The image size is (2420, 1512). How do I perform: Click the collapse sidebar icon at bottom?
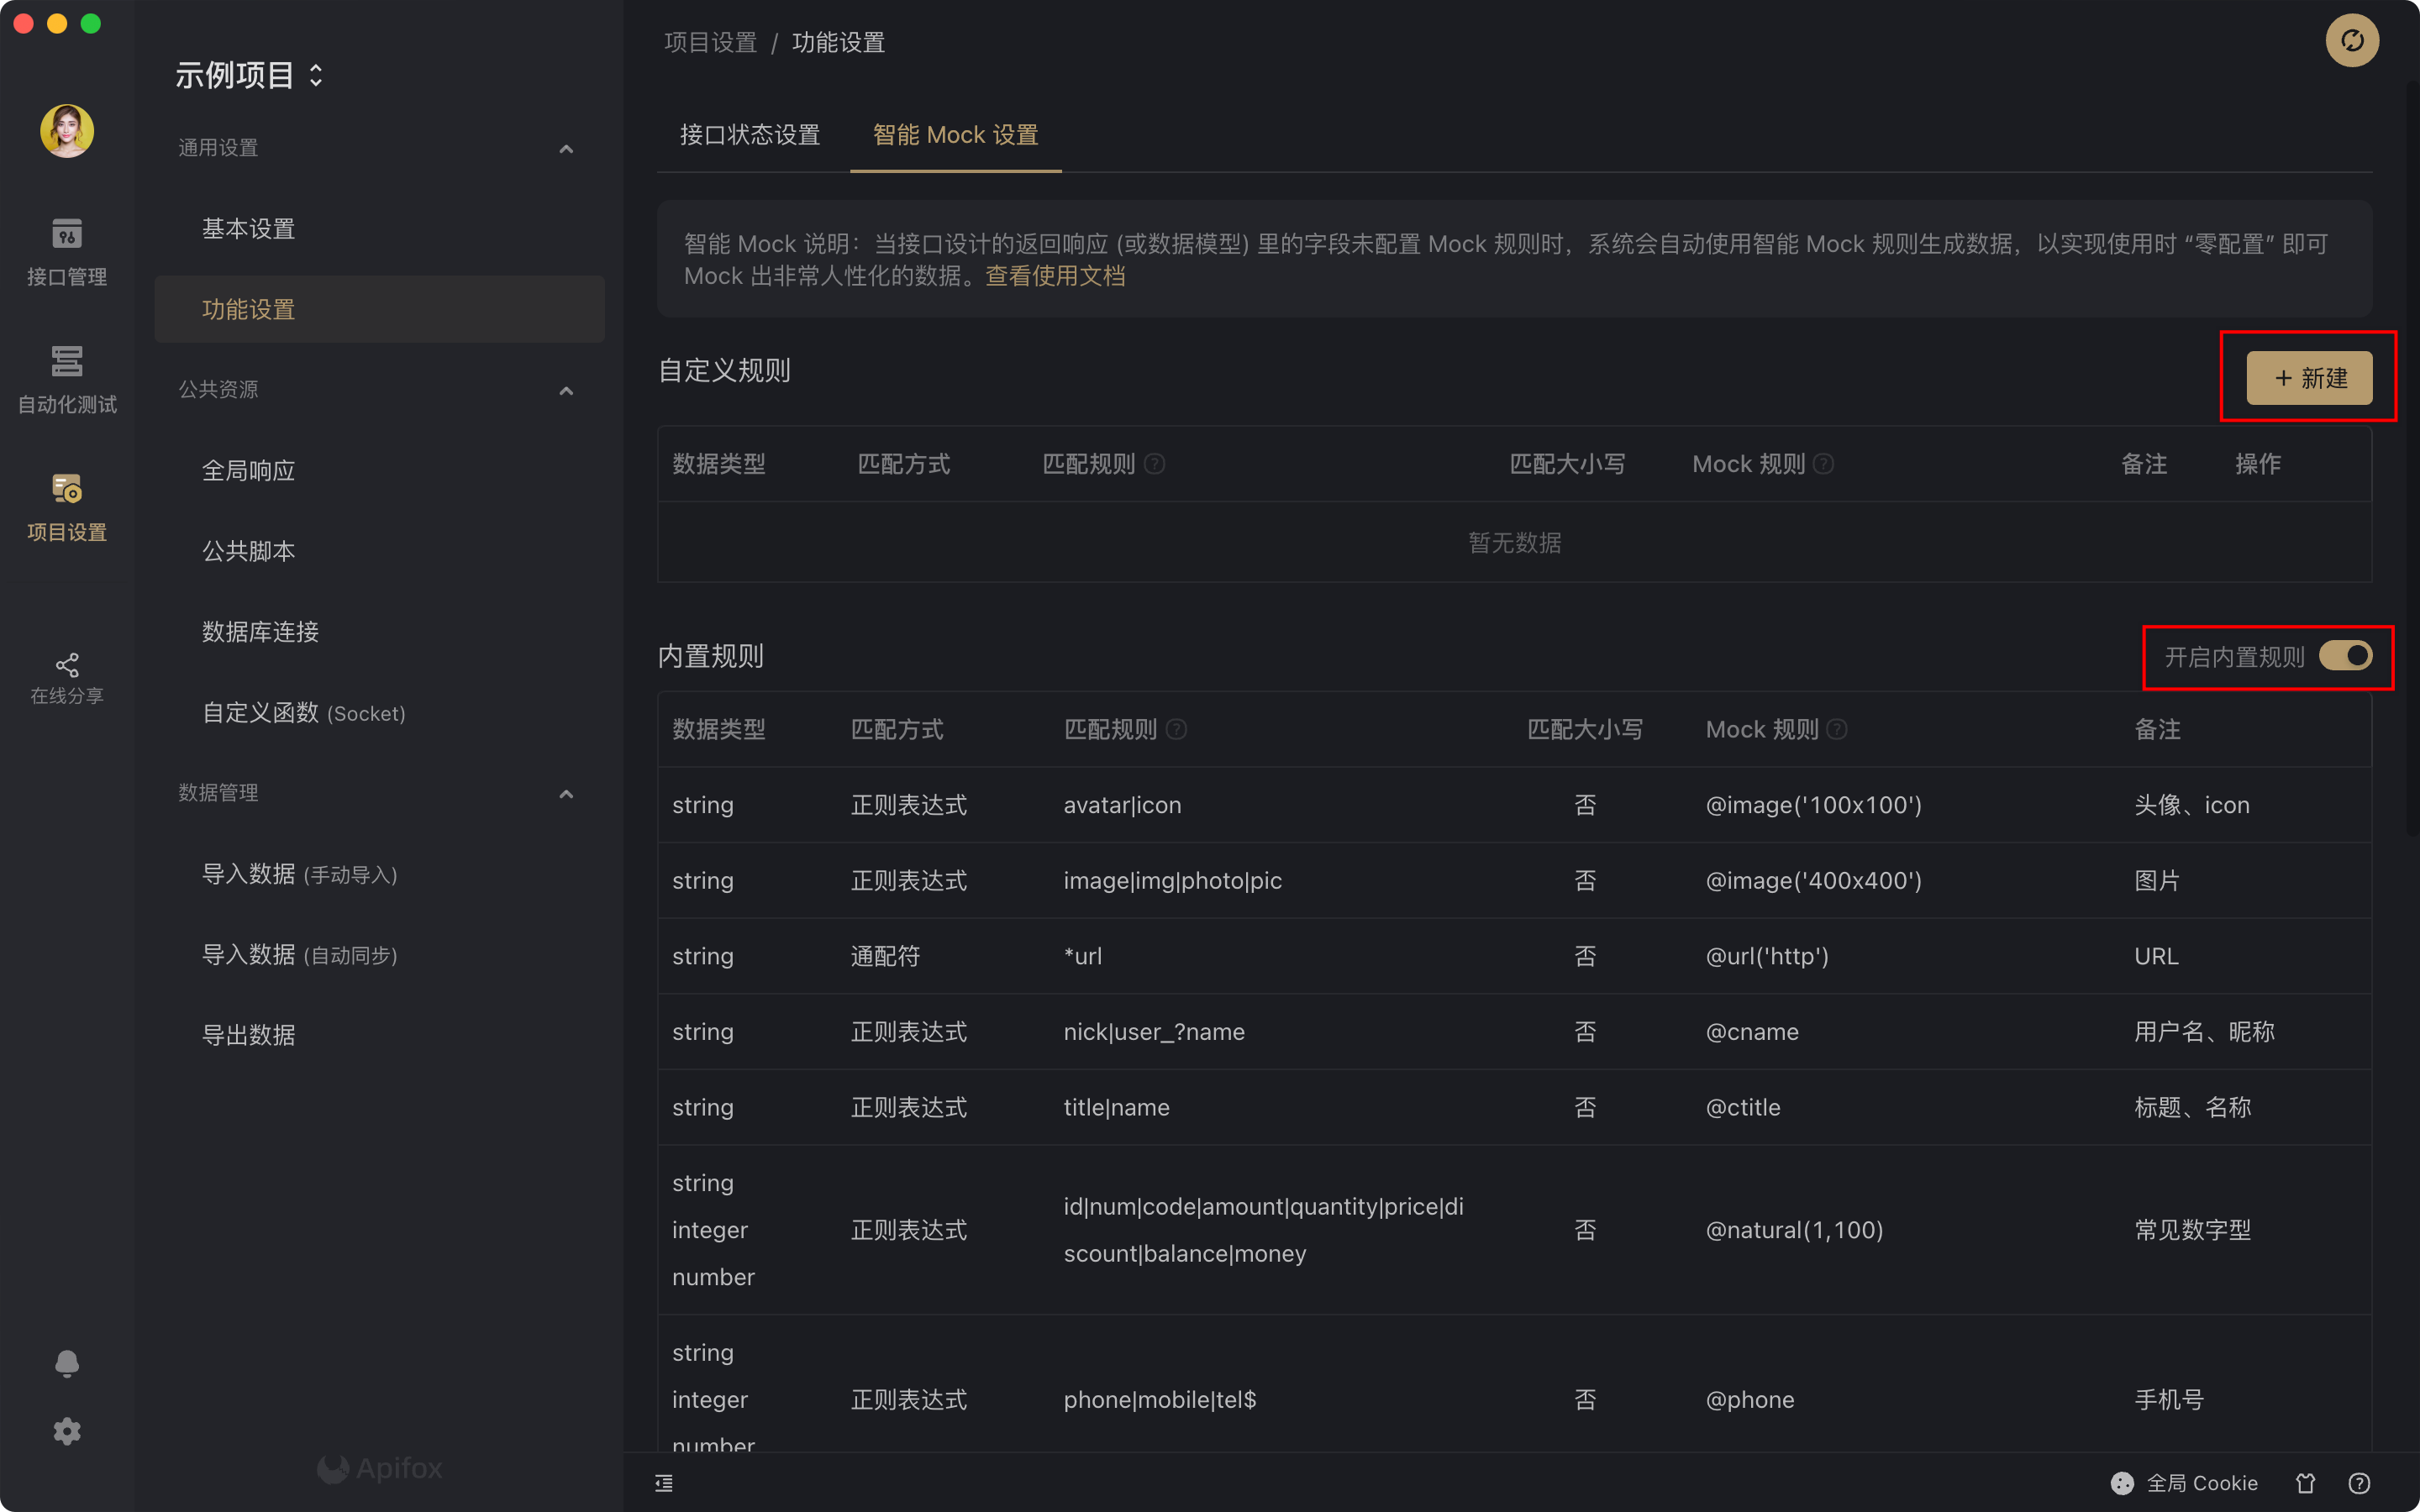tap(664, 1483)
